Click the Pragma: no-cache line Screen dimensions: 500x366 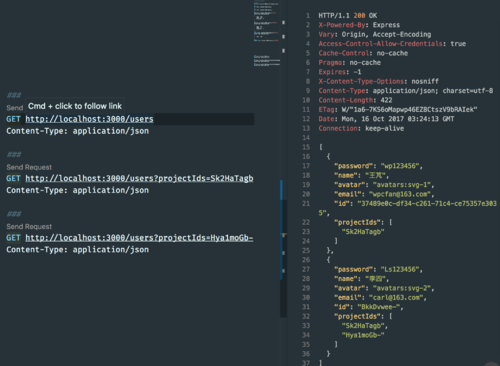click(x=349, y=62)
